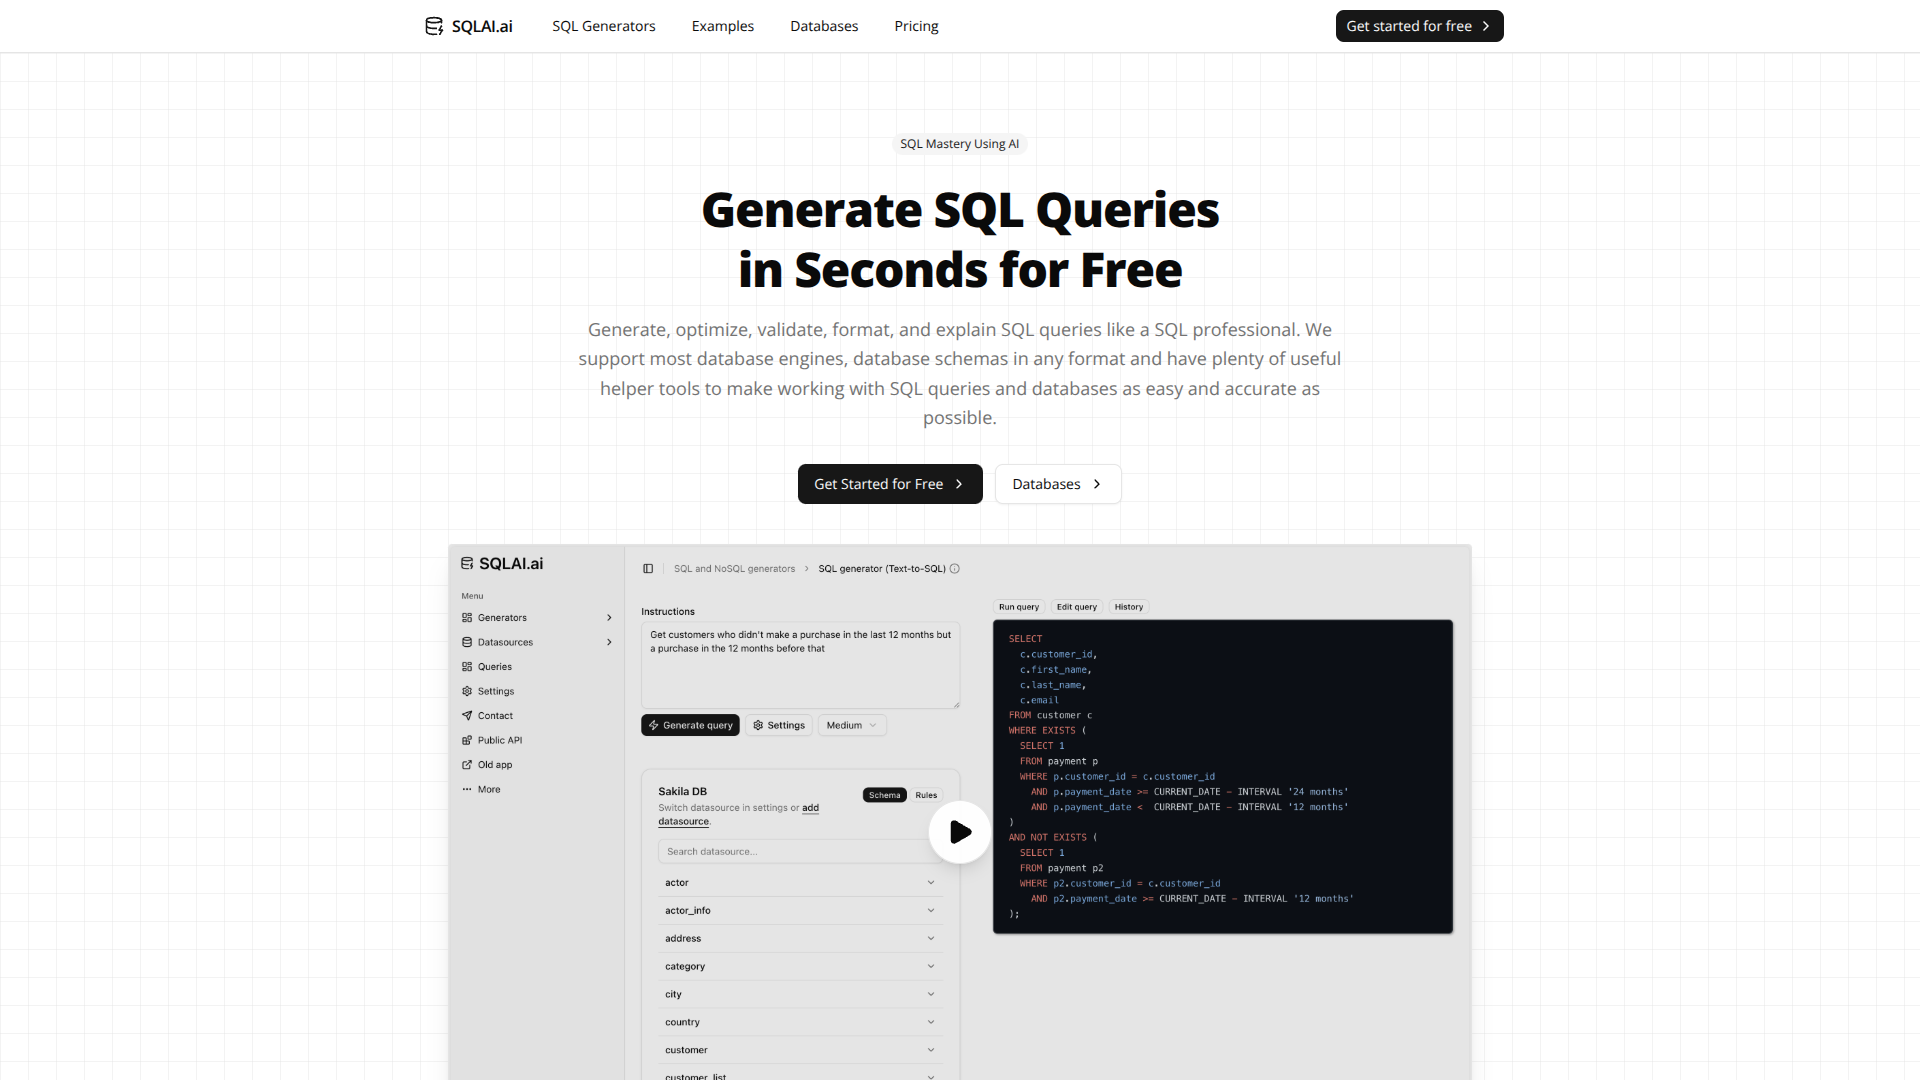1920x1080 pixels.
Task: Click the Public API icon
Action: pyautogui.click(x=467, y=740)
